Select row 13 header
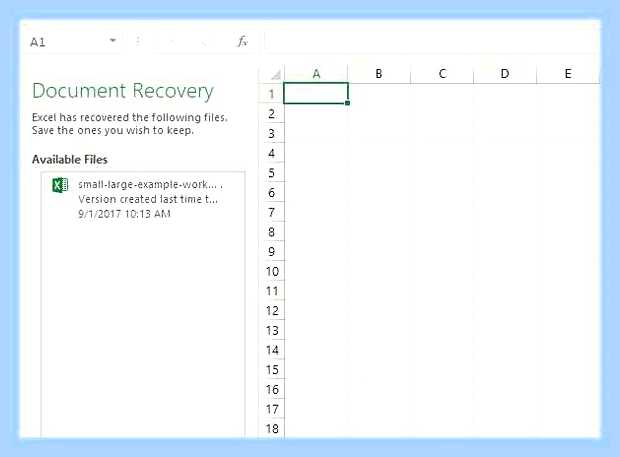Viewport: 620px width, 457px height. 272,330
